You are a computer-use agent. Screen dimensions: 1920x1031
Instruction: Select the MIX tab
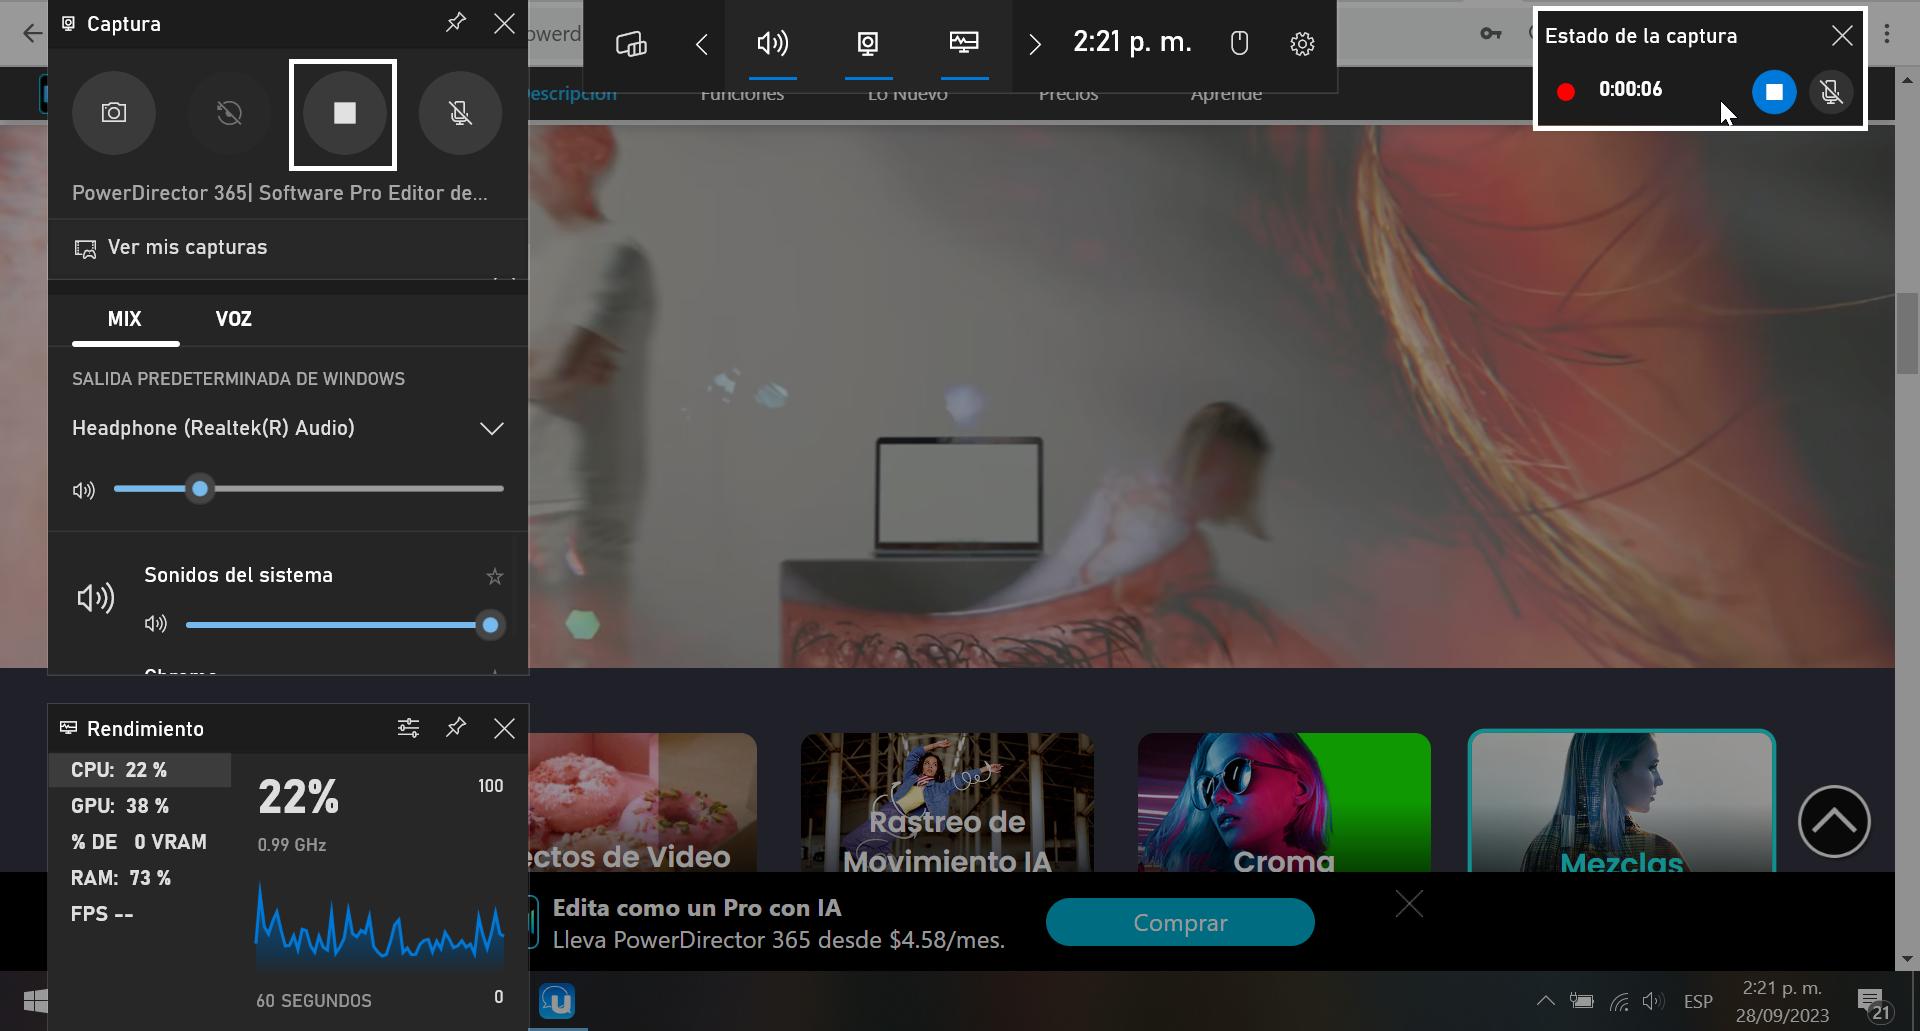pos(125,319)
